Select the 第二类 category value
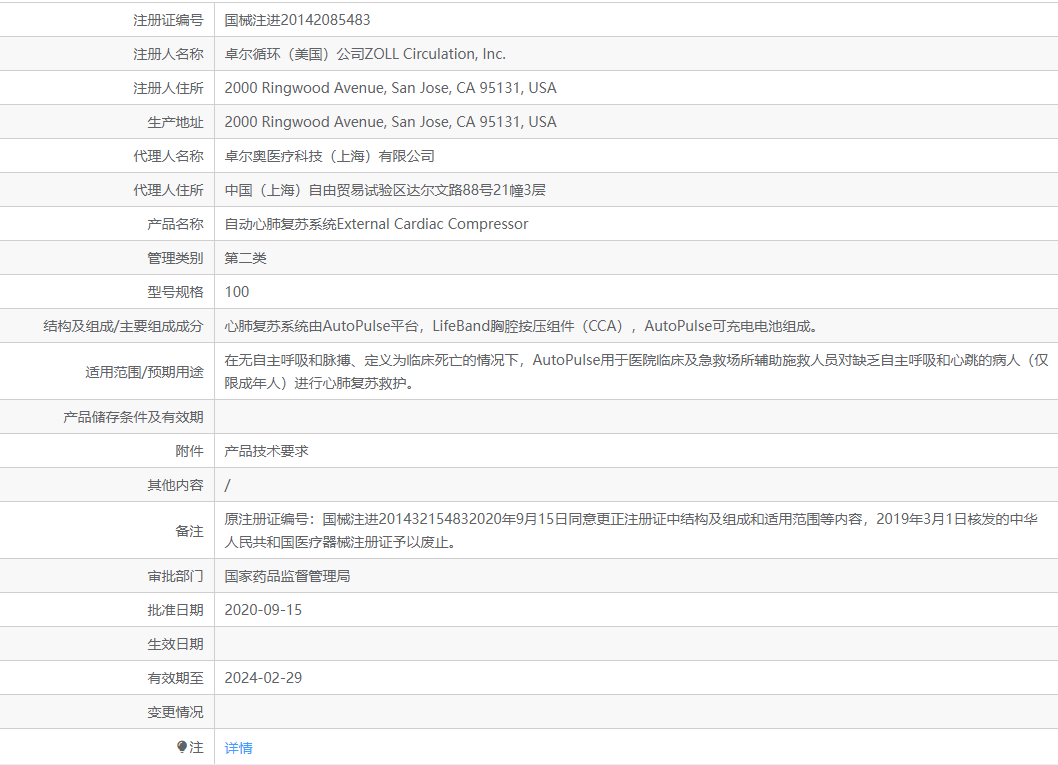The height and width of the screenshot is (765, 1058). tap(246, 258)
